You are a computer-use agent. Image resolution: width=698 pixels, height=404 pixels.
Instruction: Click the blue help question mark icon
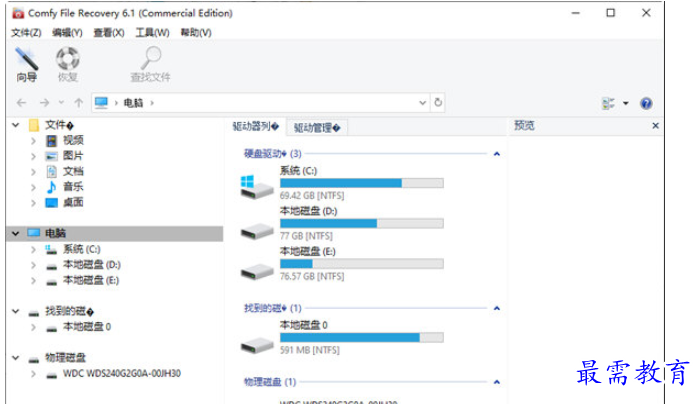coord(646,103)
